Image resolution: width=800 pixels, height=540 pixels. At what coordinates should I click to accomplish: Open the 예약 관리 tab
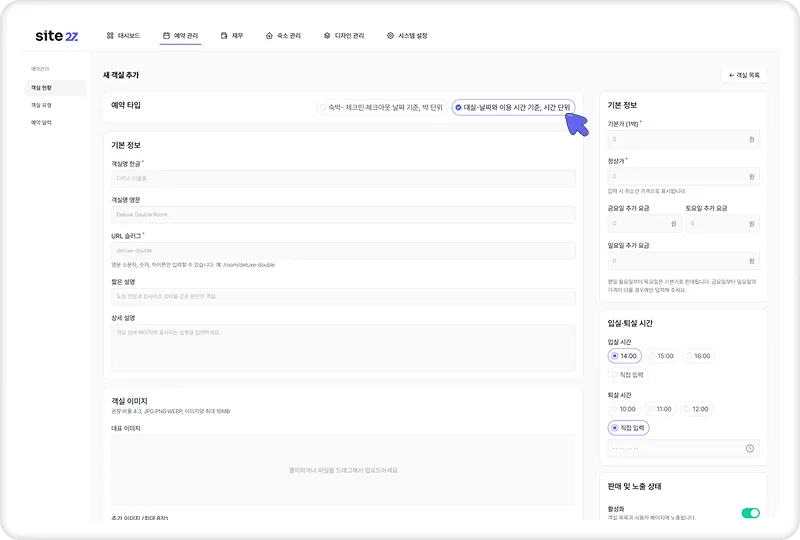coord(180,36)
